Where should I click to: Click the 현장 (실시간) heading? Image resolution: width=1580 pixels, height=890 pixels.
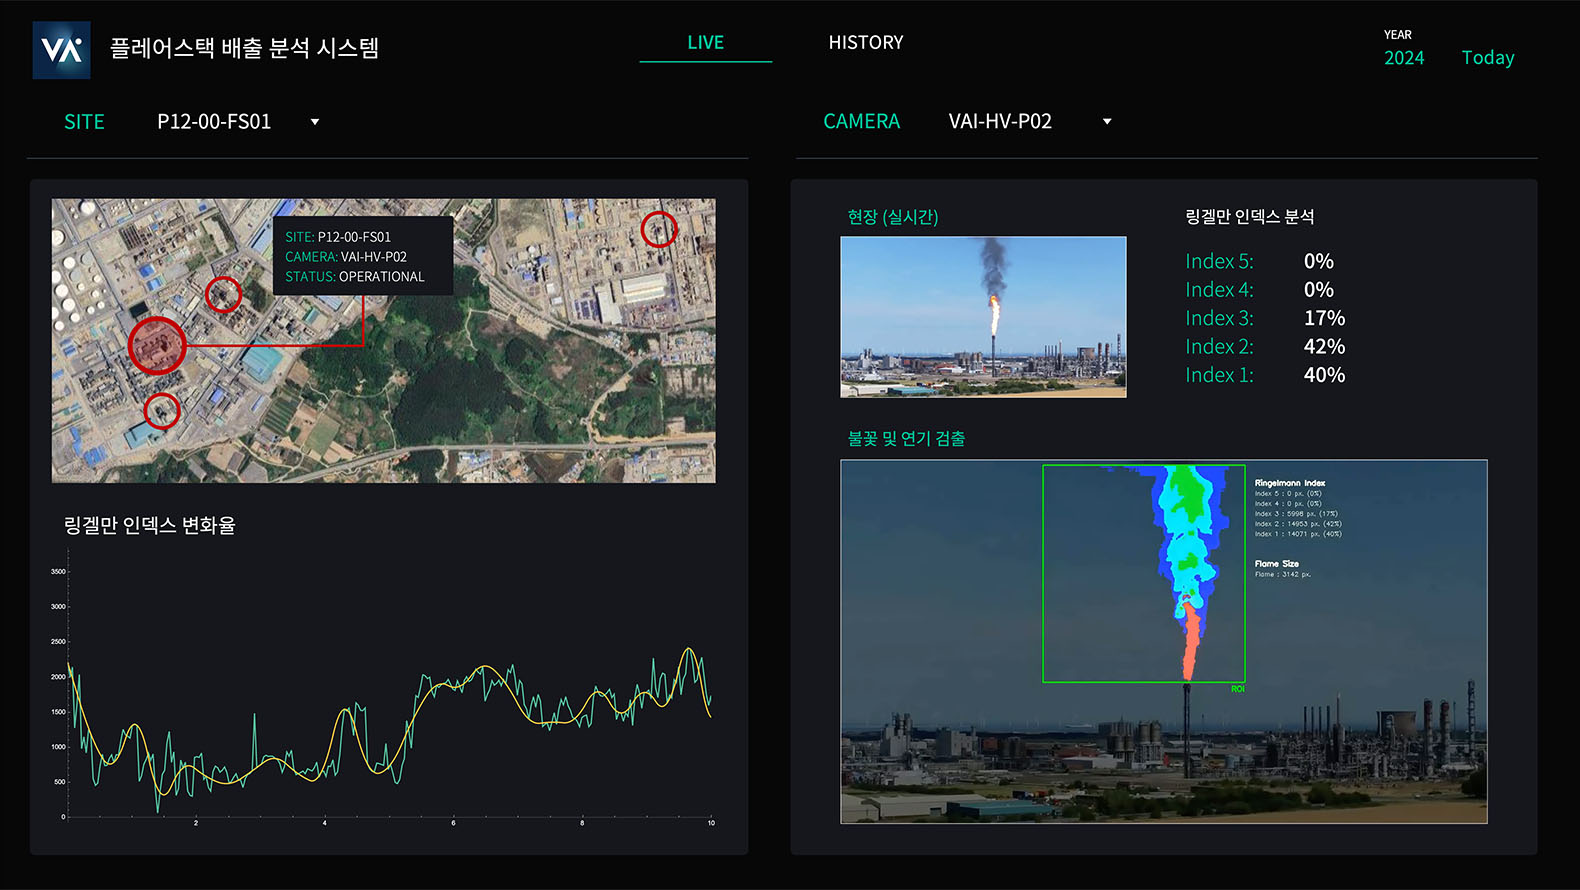[x=893, y=217]
